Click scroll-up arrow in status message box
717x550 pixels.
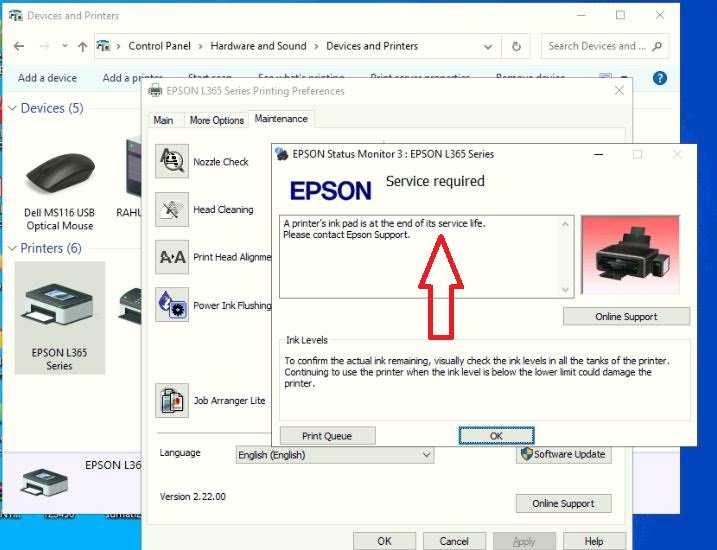[565, 224]
